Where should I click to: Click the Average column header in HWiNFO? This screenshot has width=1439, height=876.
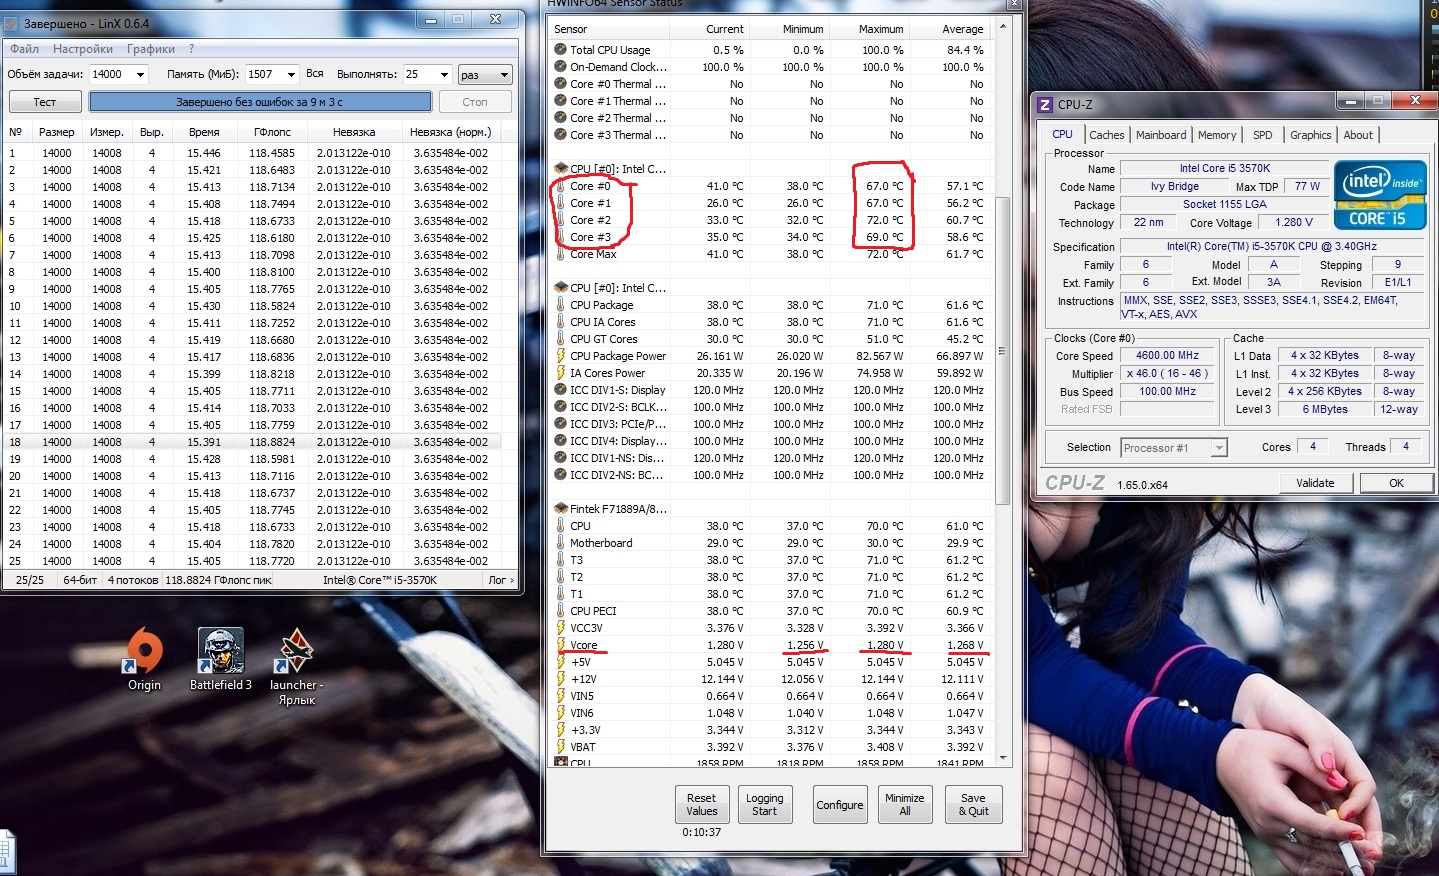[x=950, y=29]
